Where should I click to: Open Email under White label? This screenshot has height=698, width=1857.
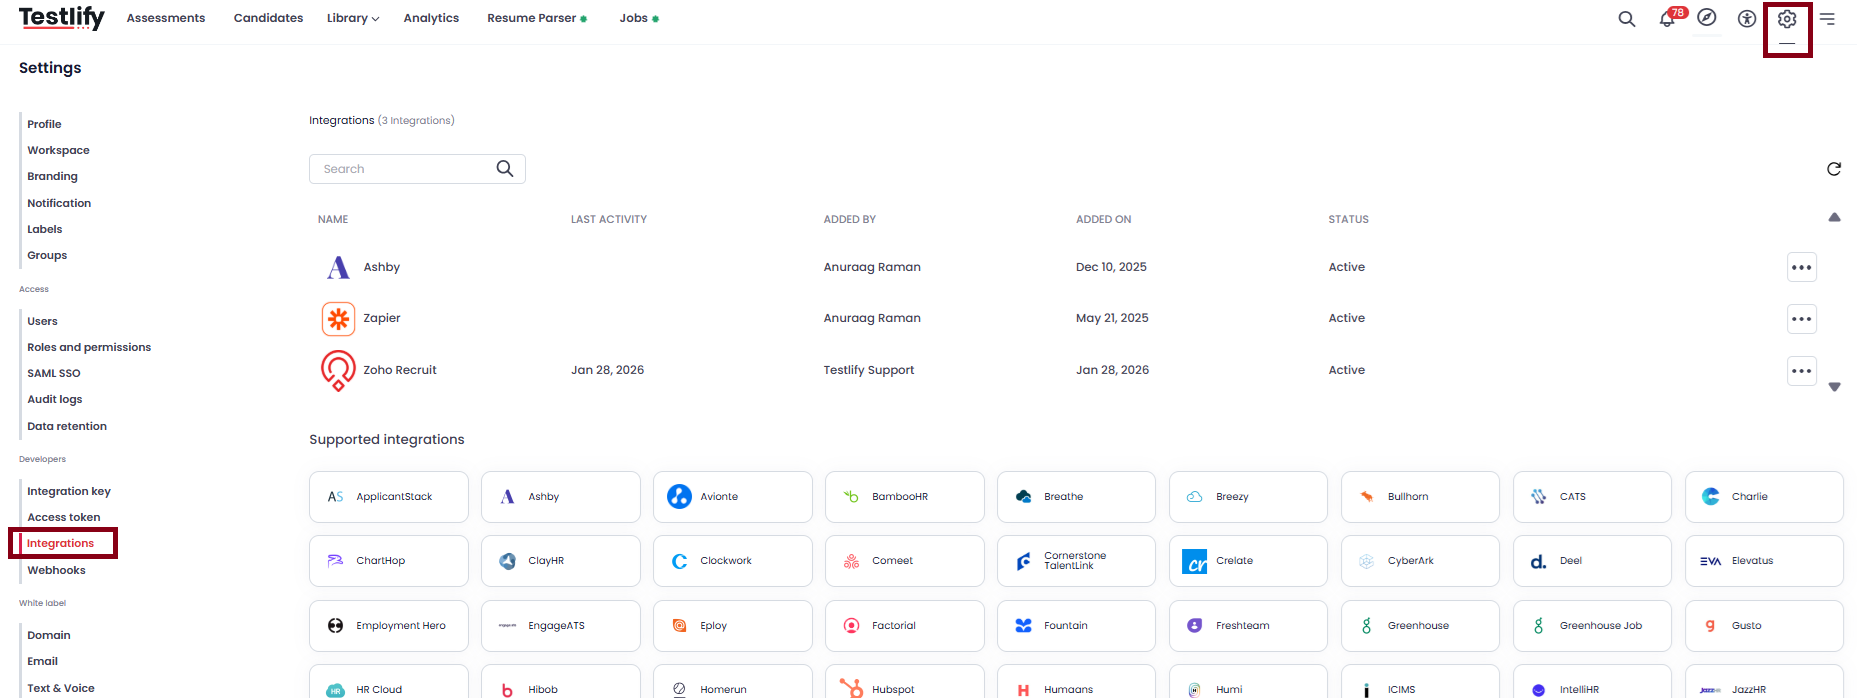42,661
